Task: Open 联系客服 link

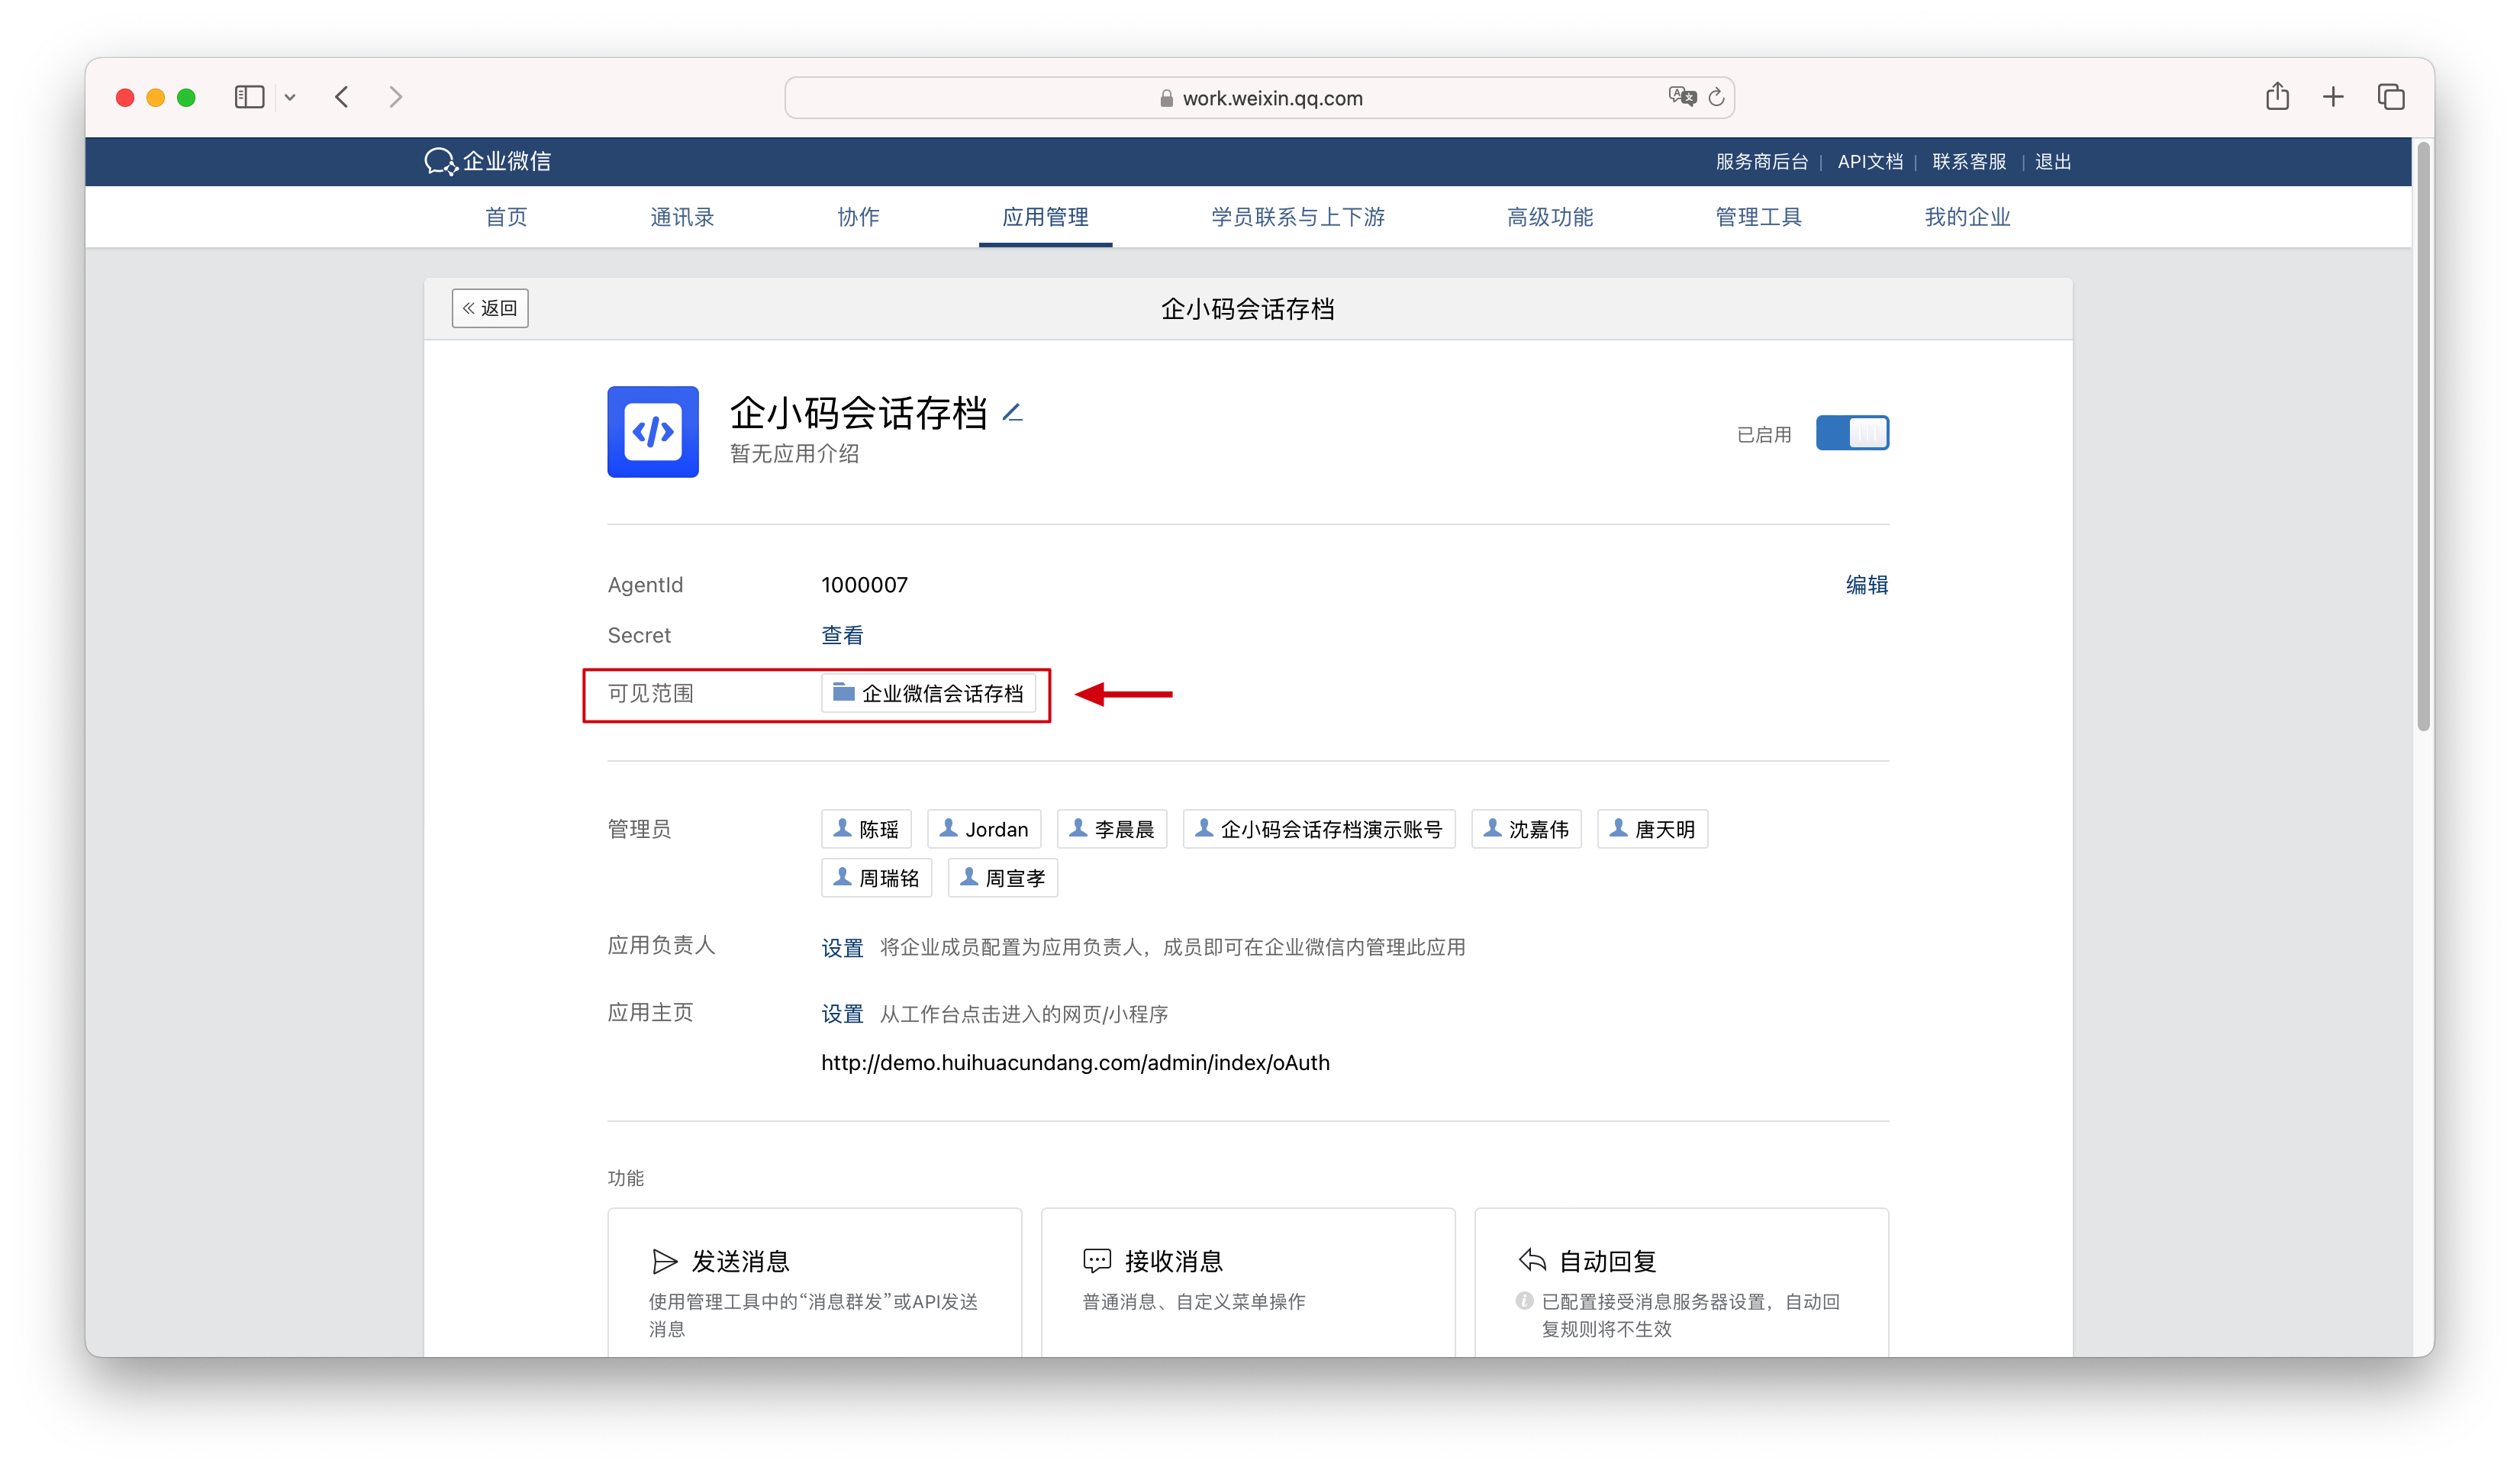Action: (x=1969, y=162)
